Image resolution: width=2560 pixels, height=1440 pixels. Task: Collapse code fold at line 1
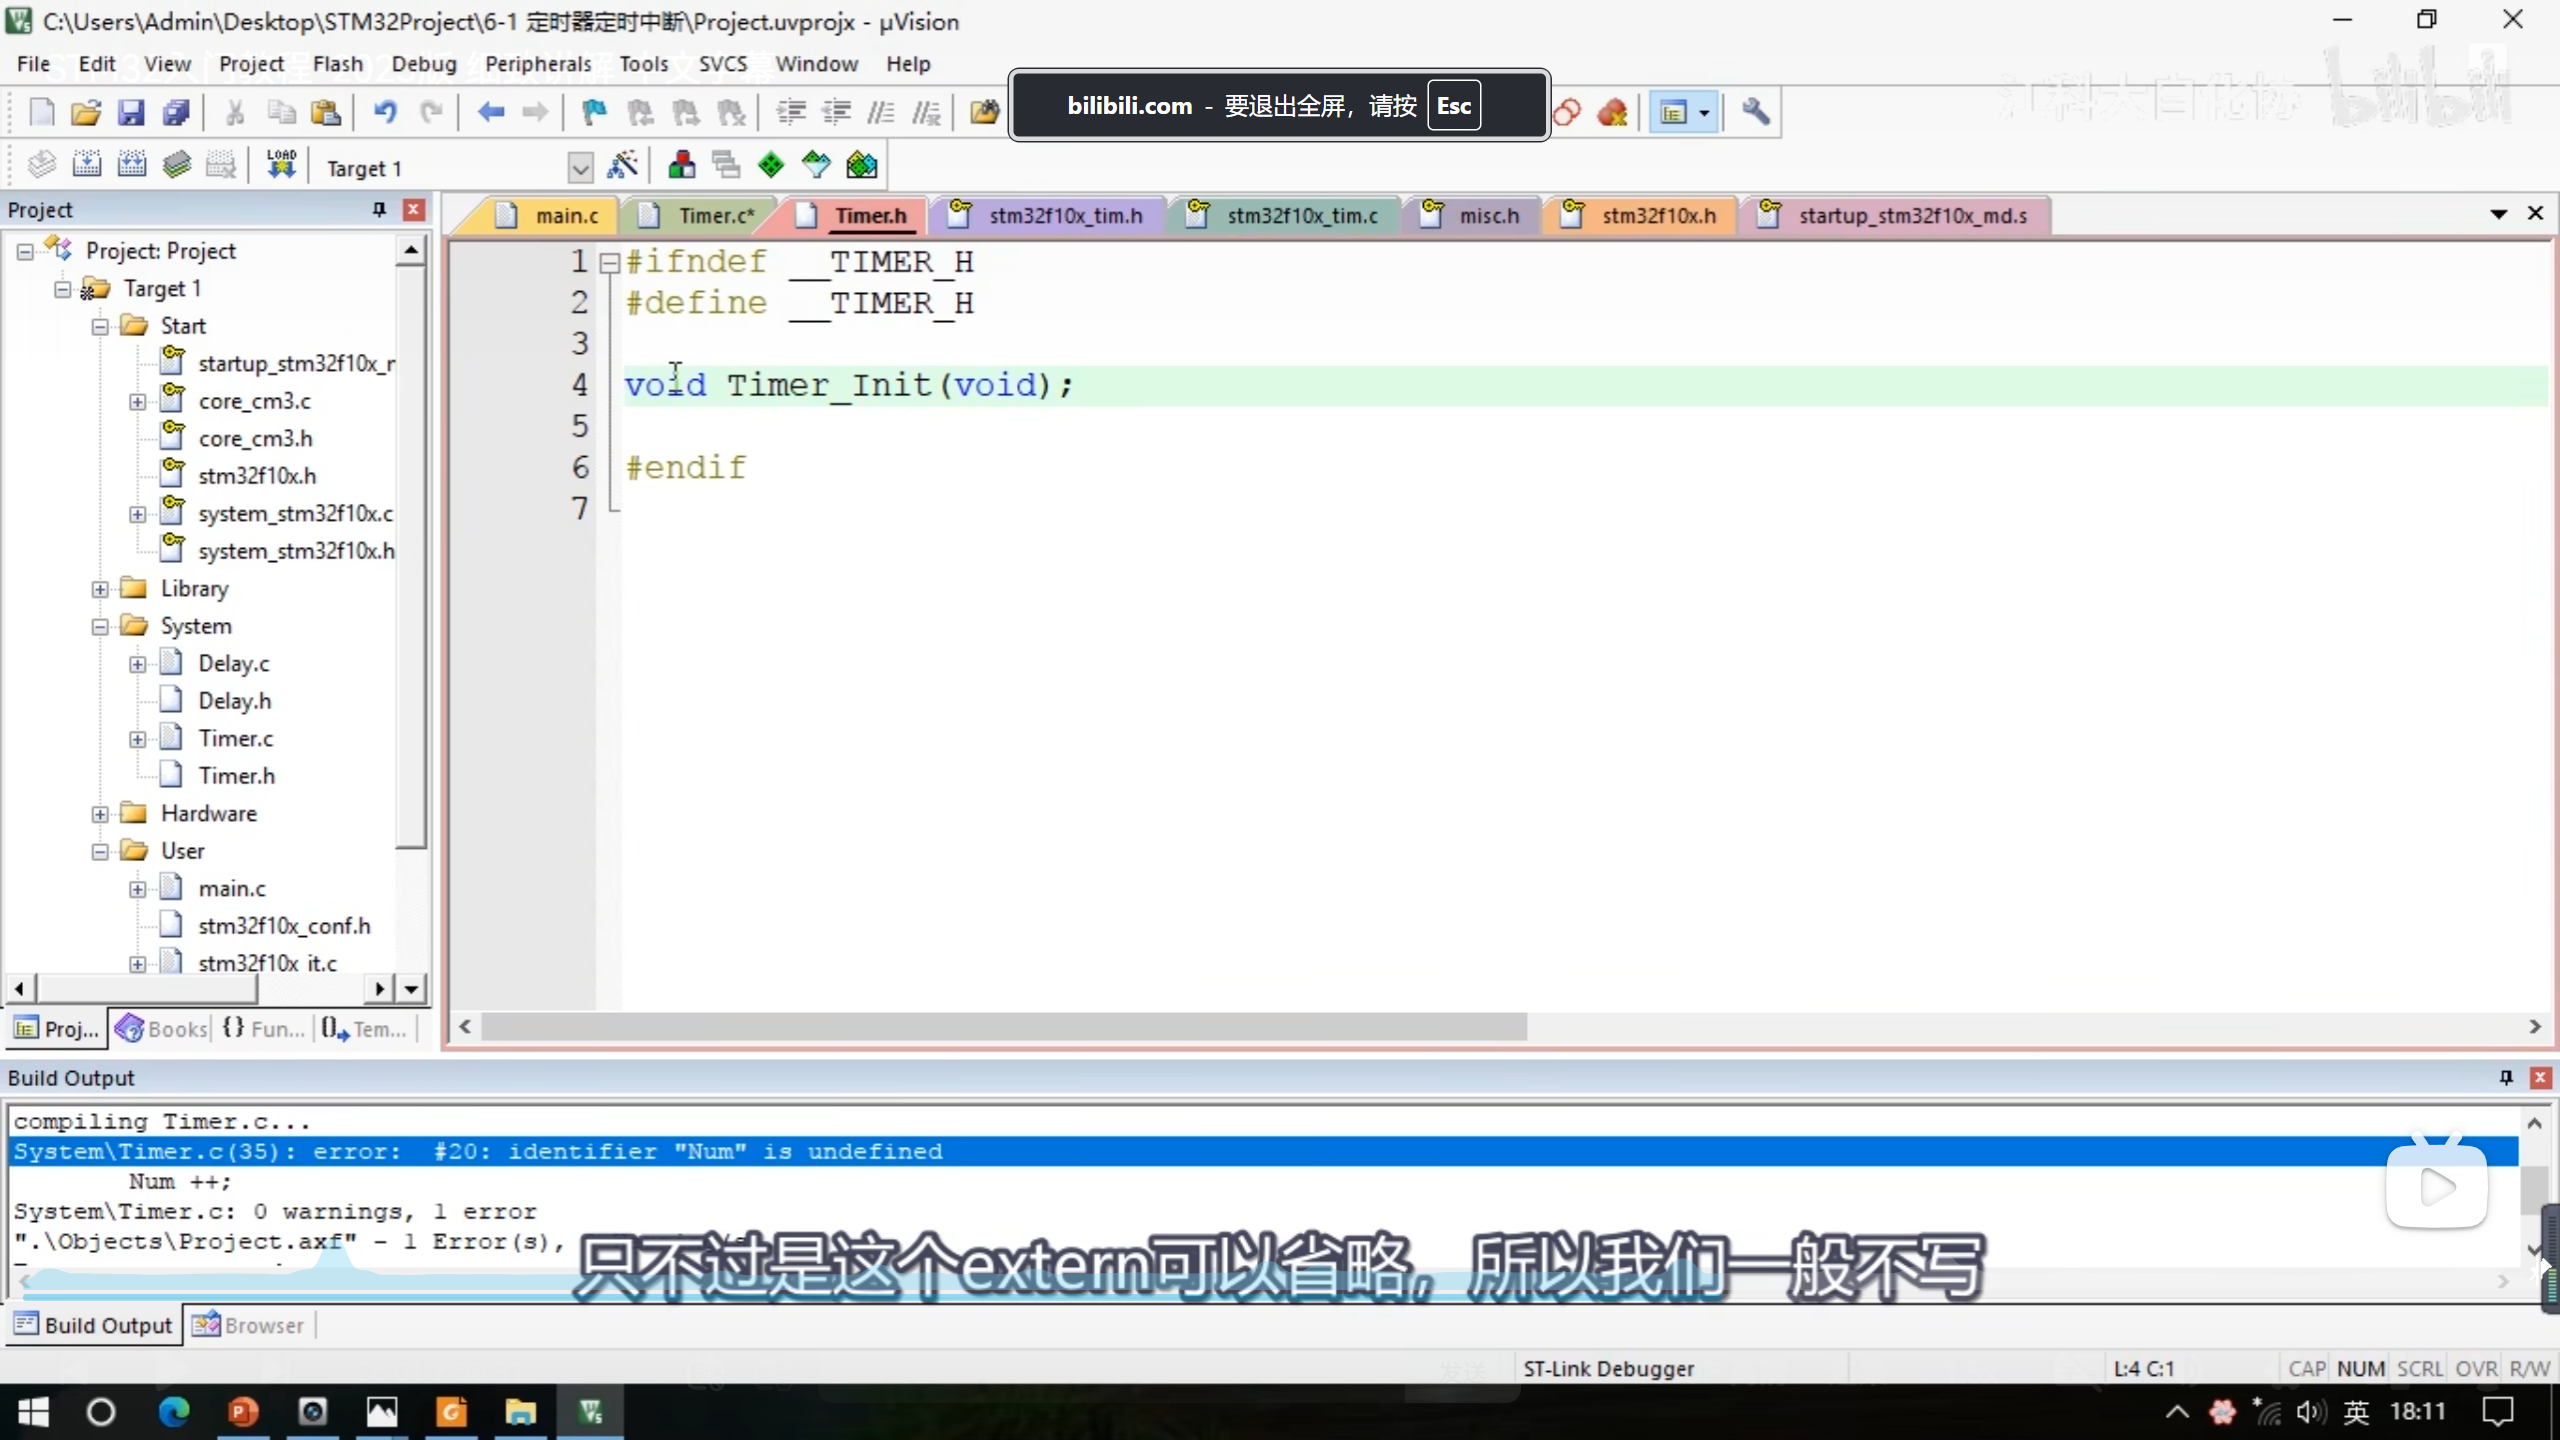tap(609, 263)
